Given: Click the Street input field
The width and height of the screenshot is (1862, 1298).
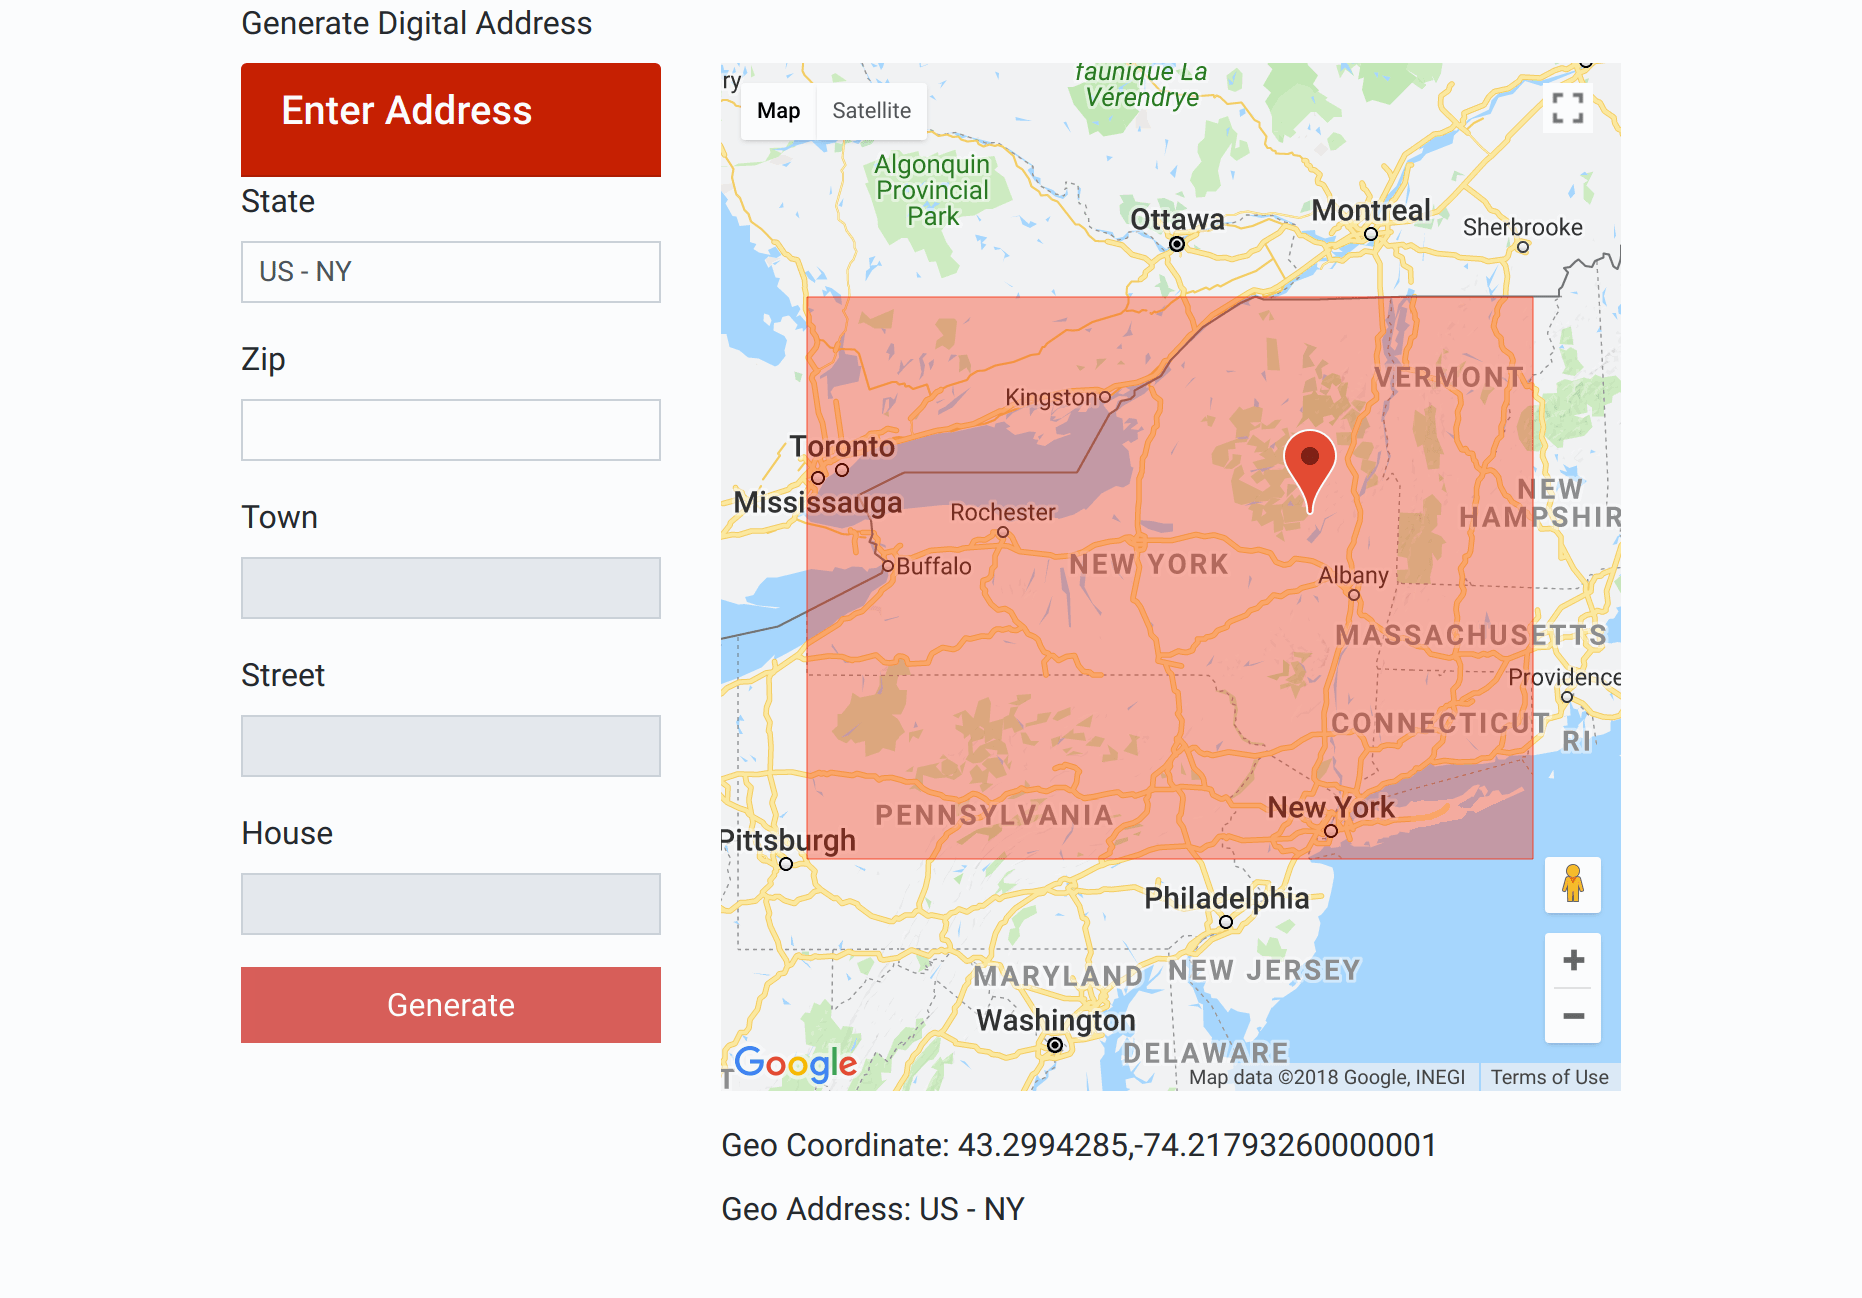Looking at the screenshot, I should point(450,745).
